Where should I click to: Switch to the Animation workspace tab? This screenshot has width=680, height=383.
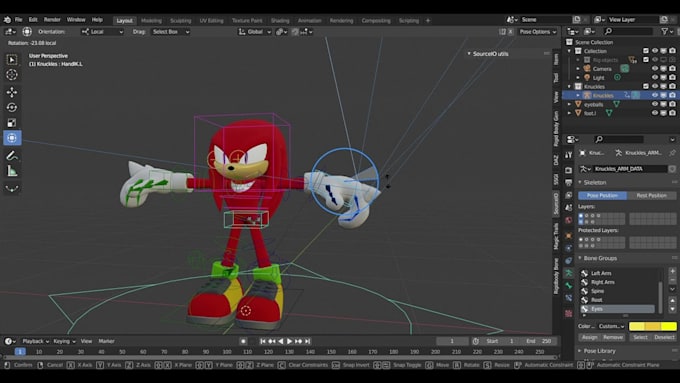309,20
